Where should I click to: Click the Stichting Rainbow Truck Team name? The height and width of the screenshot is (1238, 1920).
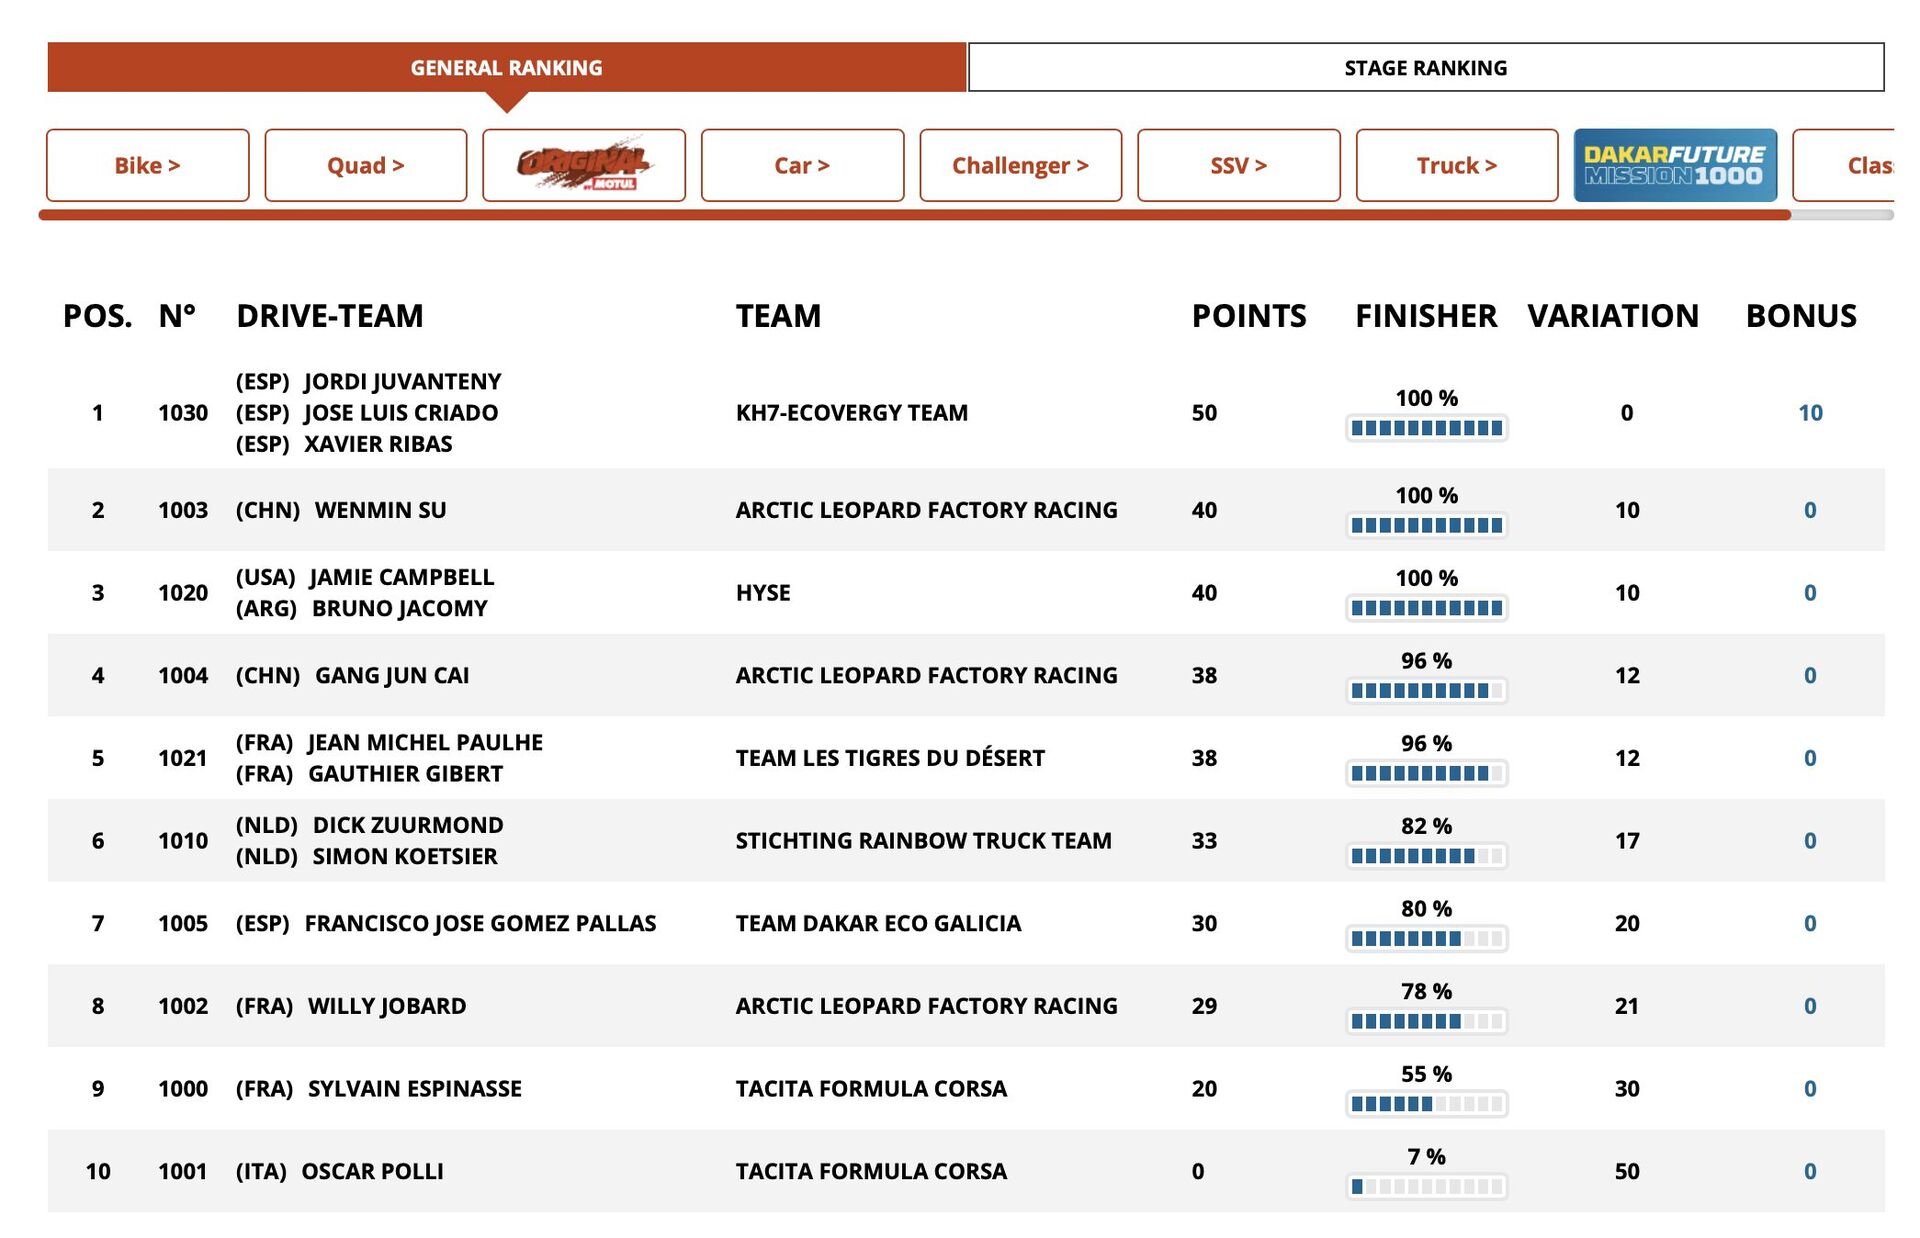tap(923, 841)
